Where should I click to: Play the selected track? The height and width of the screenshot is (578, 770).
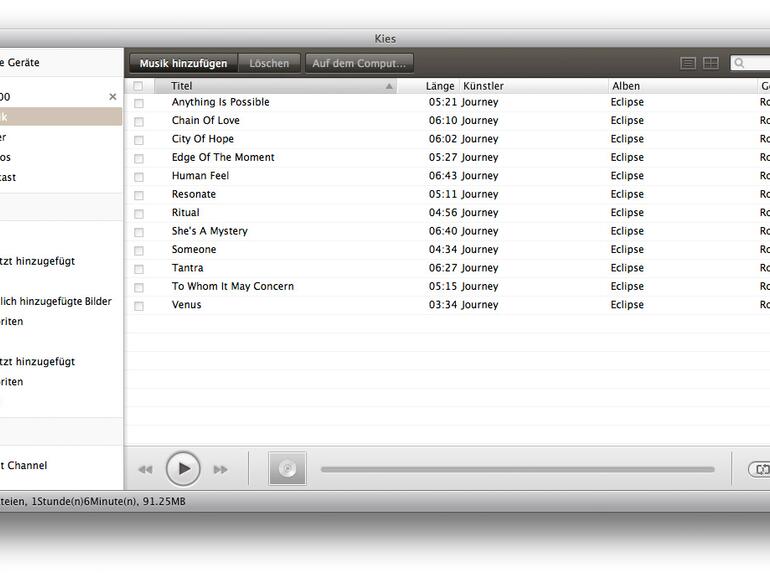pyautogui.click(x=183, y=469)
